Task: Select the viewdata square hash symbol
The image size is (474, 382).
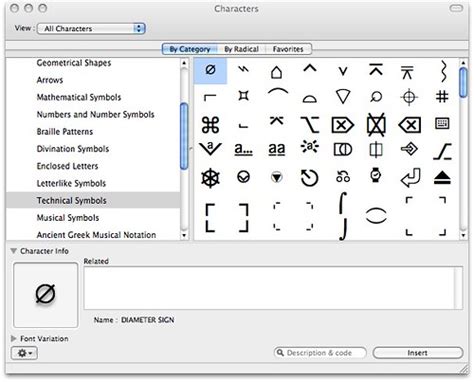Action: [x=442, y=97]
